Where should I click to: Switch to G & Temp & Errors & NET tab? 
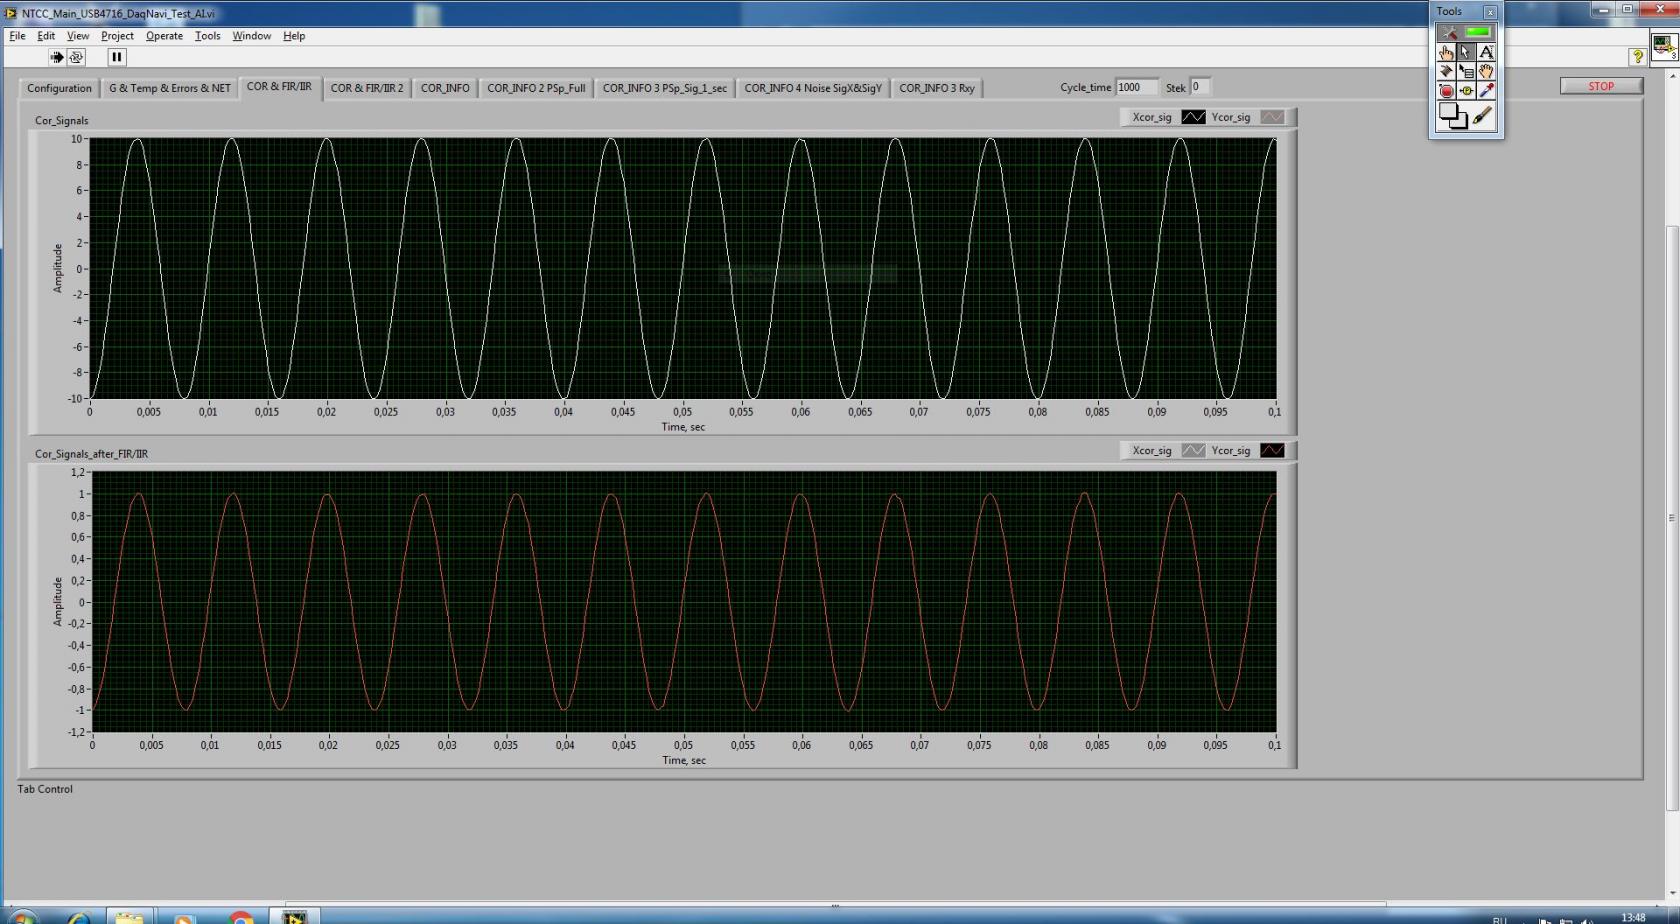(170, 88)
